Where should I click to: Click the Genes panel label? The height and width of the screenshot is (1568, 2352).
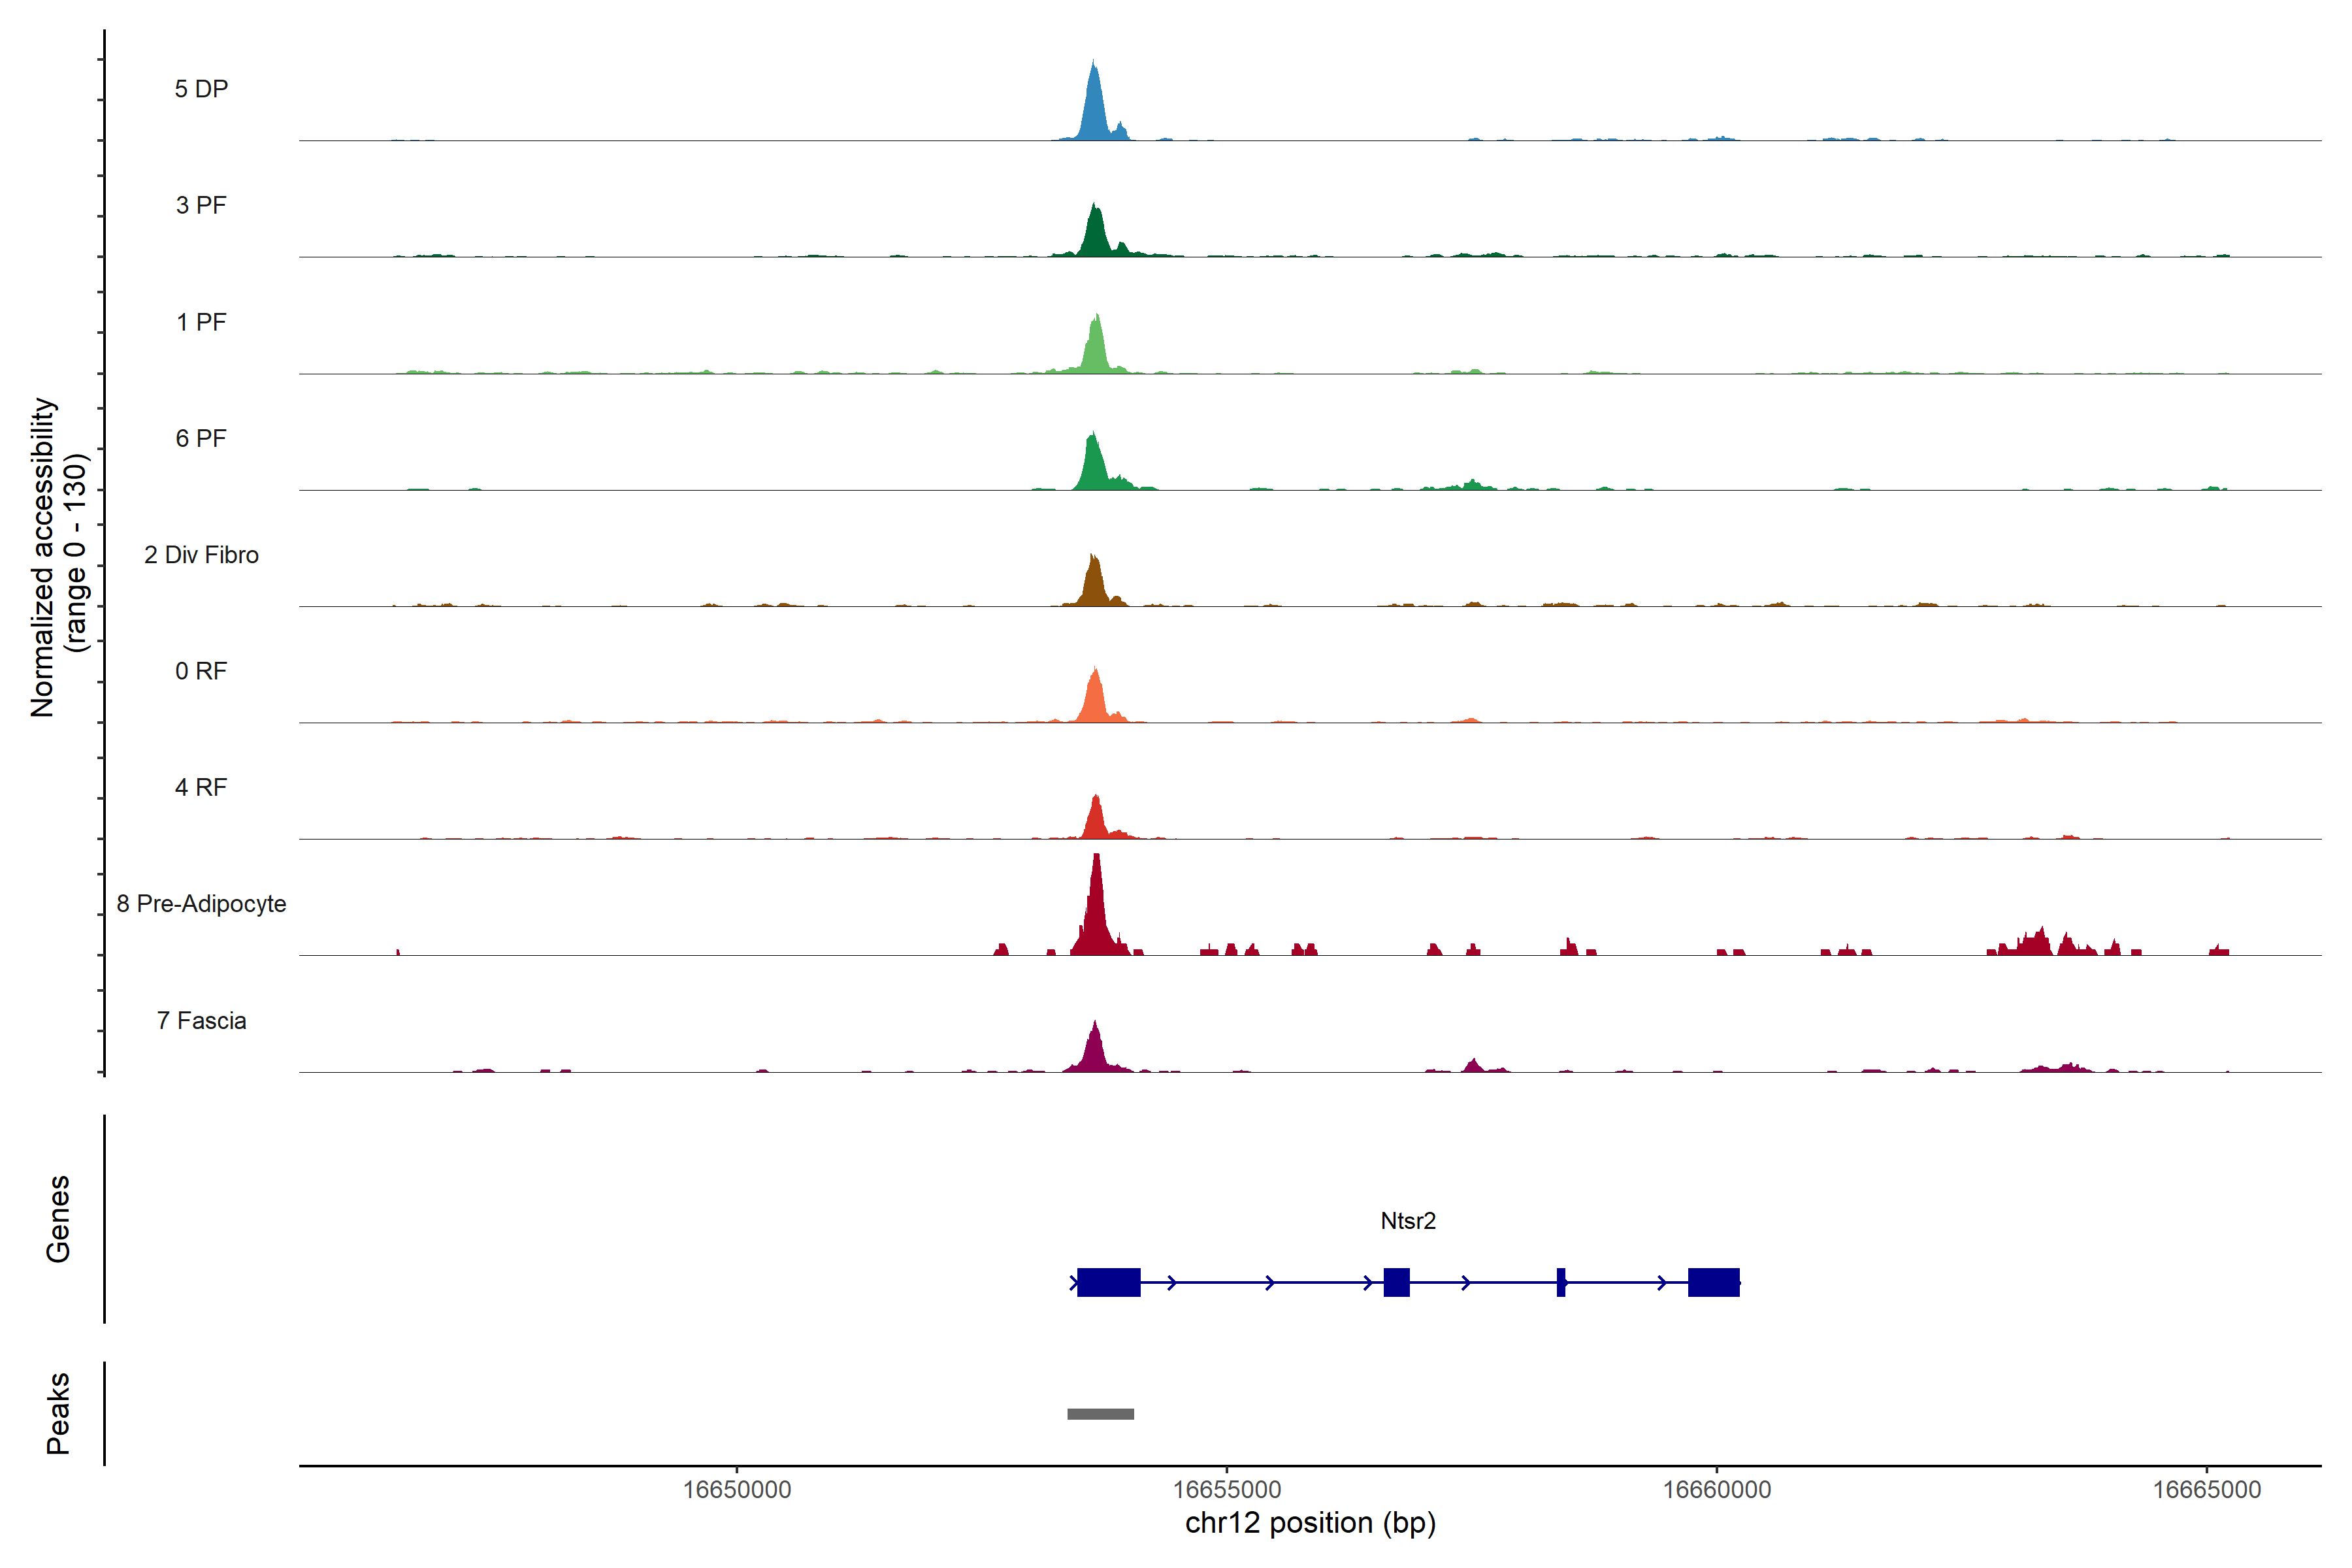pyautogui.click(x=58, y=1219)
